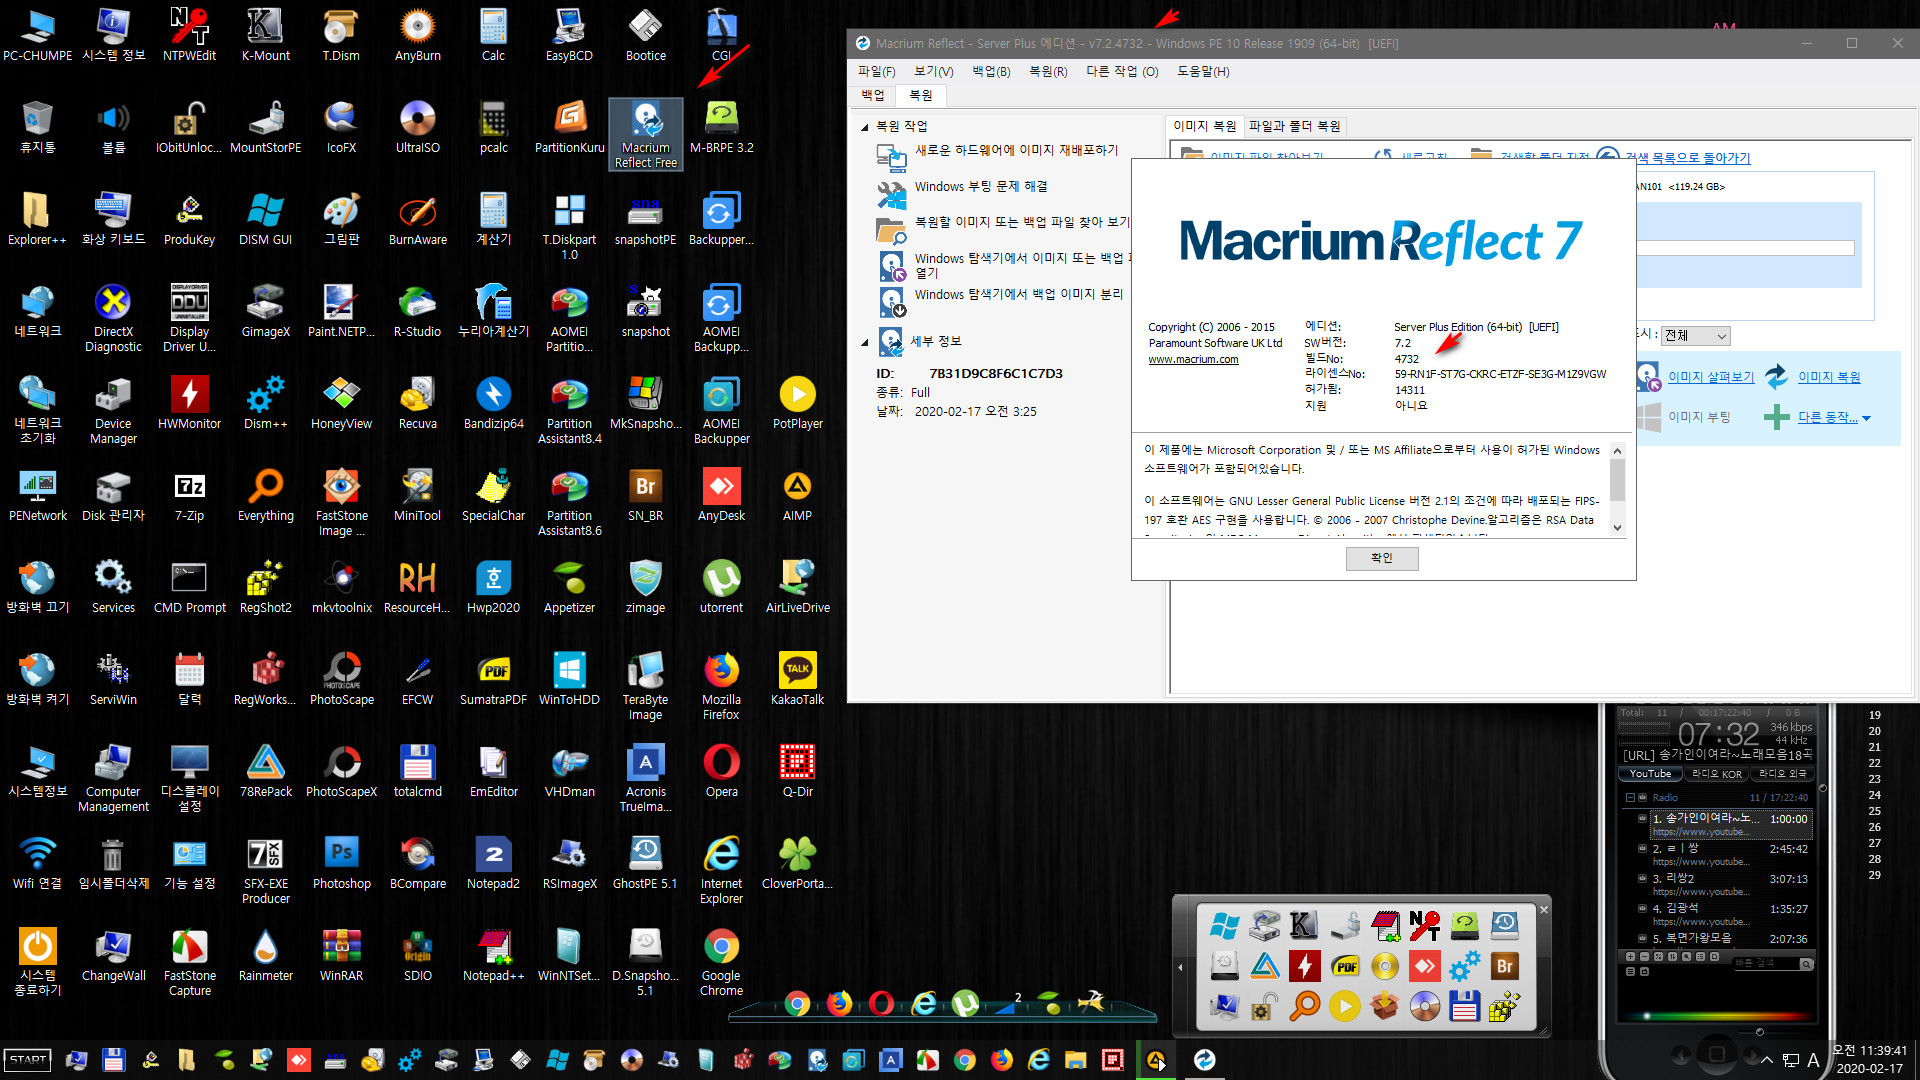Select the YouTube tab in music player
1920x1080 pixels.
point(1650,774)
